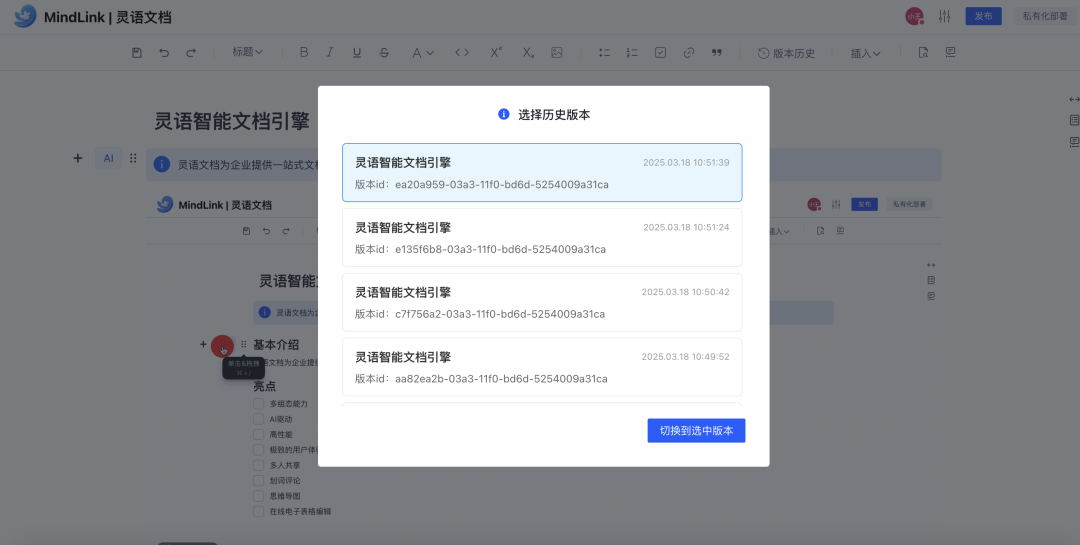This screenshot has height=545, width=1080.
Task: Click the undo arrow icon
Action: coord(164,52)
